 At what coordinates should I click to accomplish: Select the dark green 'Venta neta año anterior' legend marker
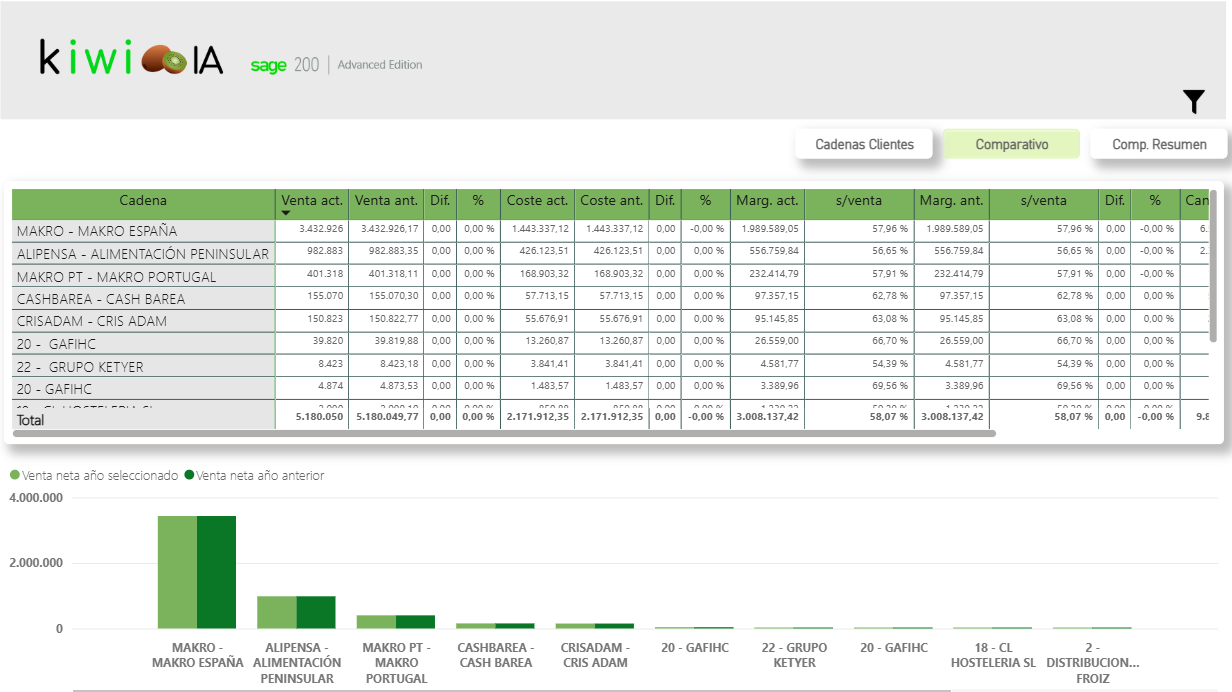[x=189, y=476]
